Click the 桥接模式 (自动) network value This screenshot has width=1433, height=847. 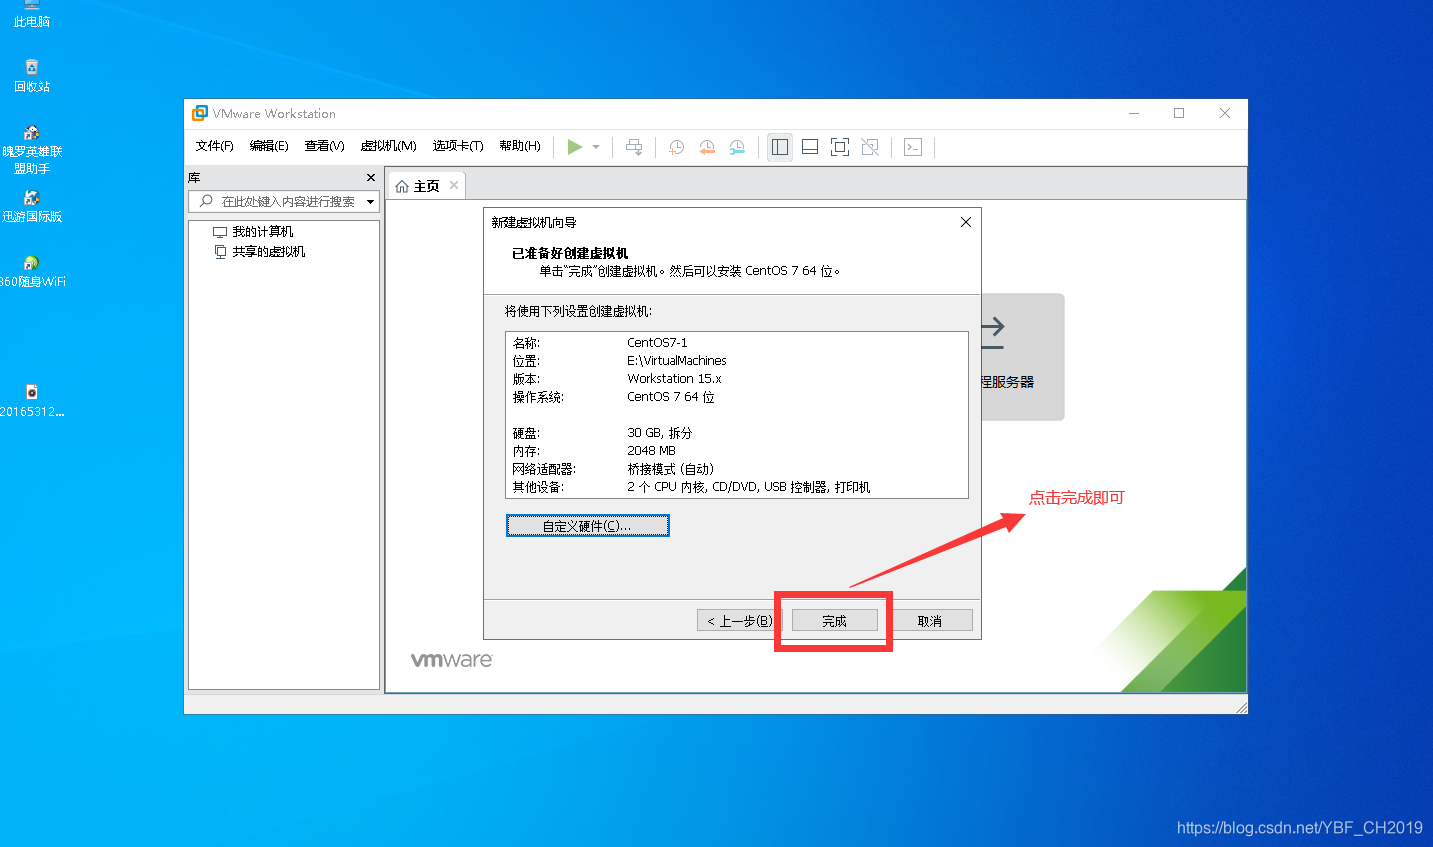670,469
